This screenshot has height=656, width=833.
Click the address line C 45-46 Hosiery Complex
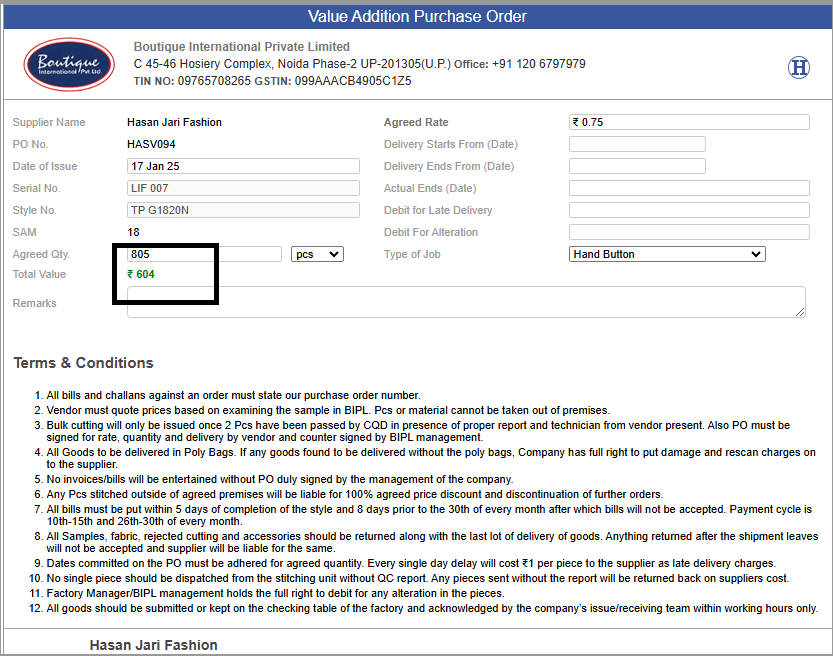point(292,64)
